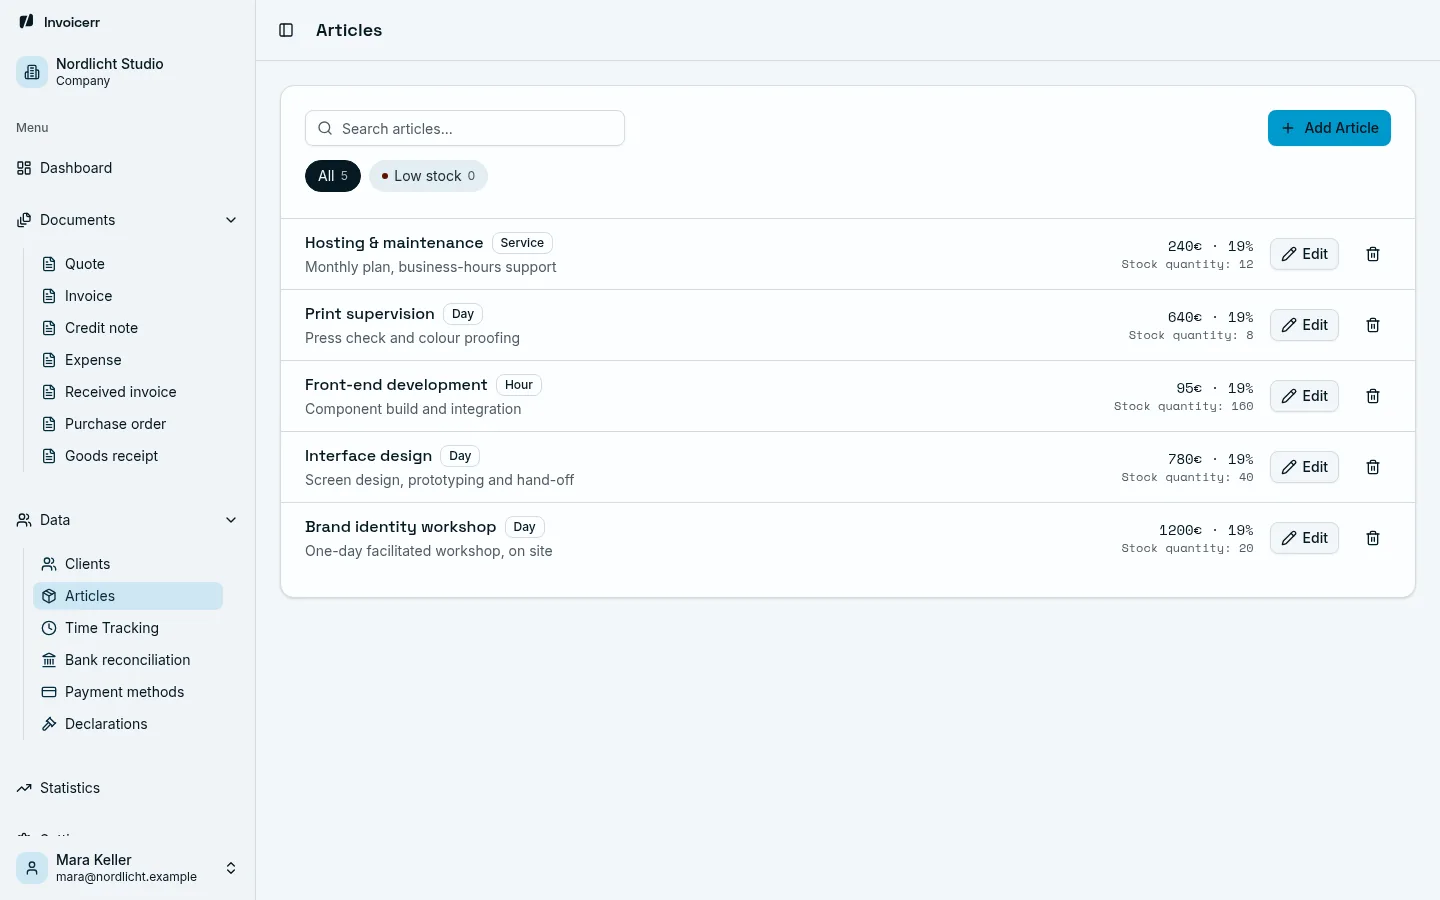Viewport: 1440px width, 900px height.
Task: Click the Time Tracking clock icon
Action: pyautogui.click(x=49, y=628)
